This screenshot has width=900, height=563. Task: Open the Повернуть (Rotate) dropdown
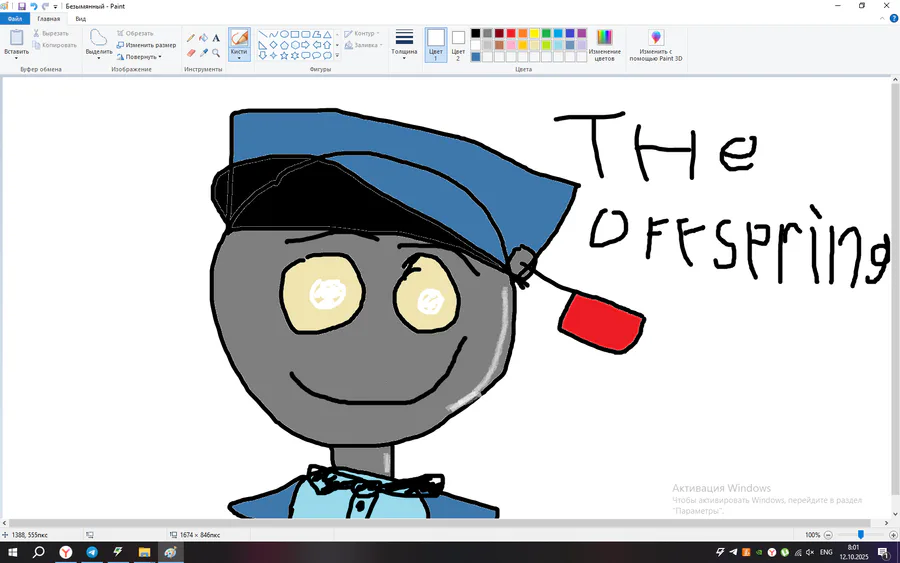[x=140, y=57]
